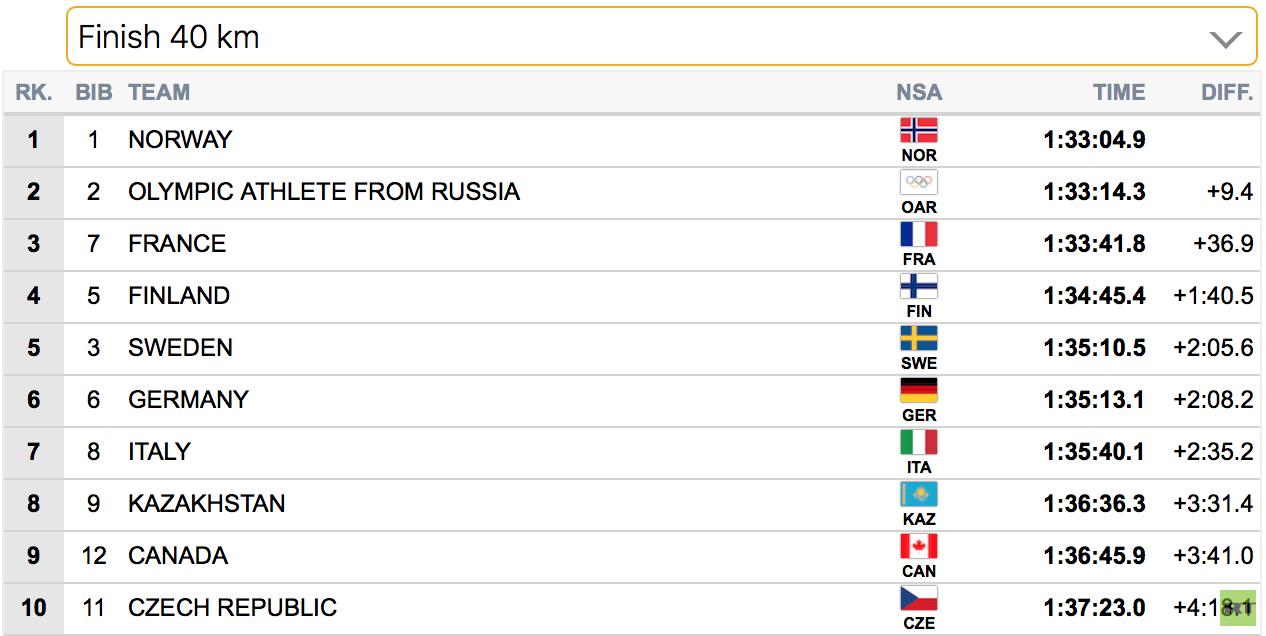Click the Italy flag icon

(918, 442)
